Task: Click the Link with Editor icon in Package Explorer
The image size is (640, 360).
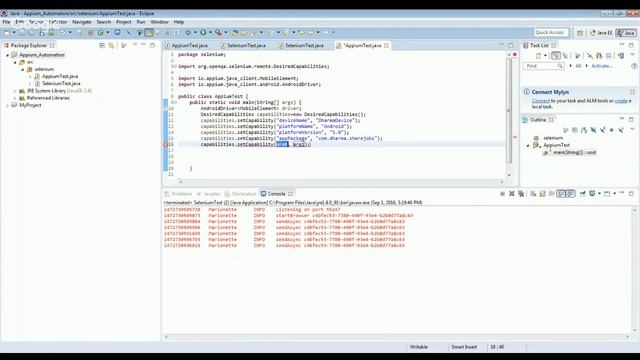Action: pyautogui.click(x=111, y=45)
